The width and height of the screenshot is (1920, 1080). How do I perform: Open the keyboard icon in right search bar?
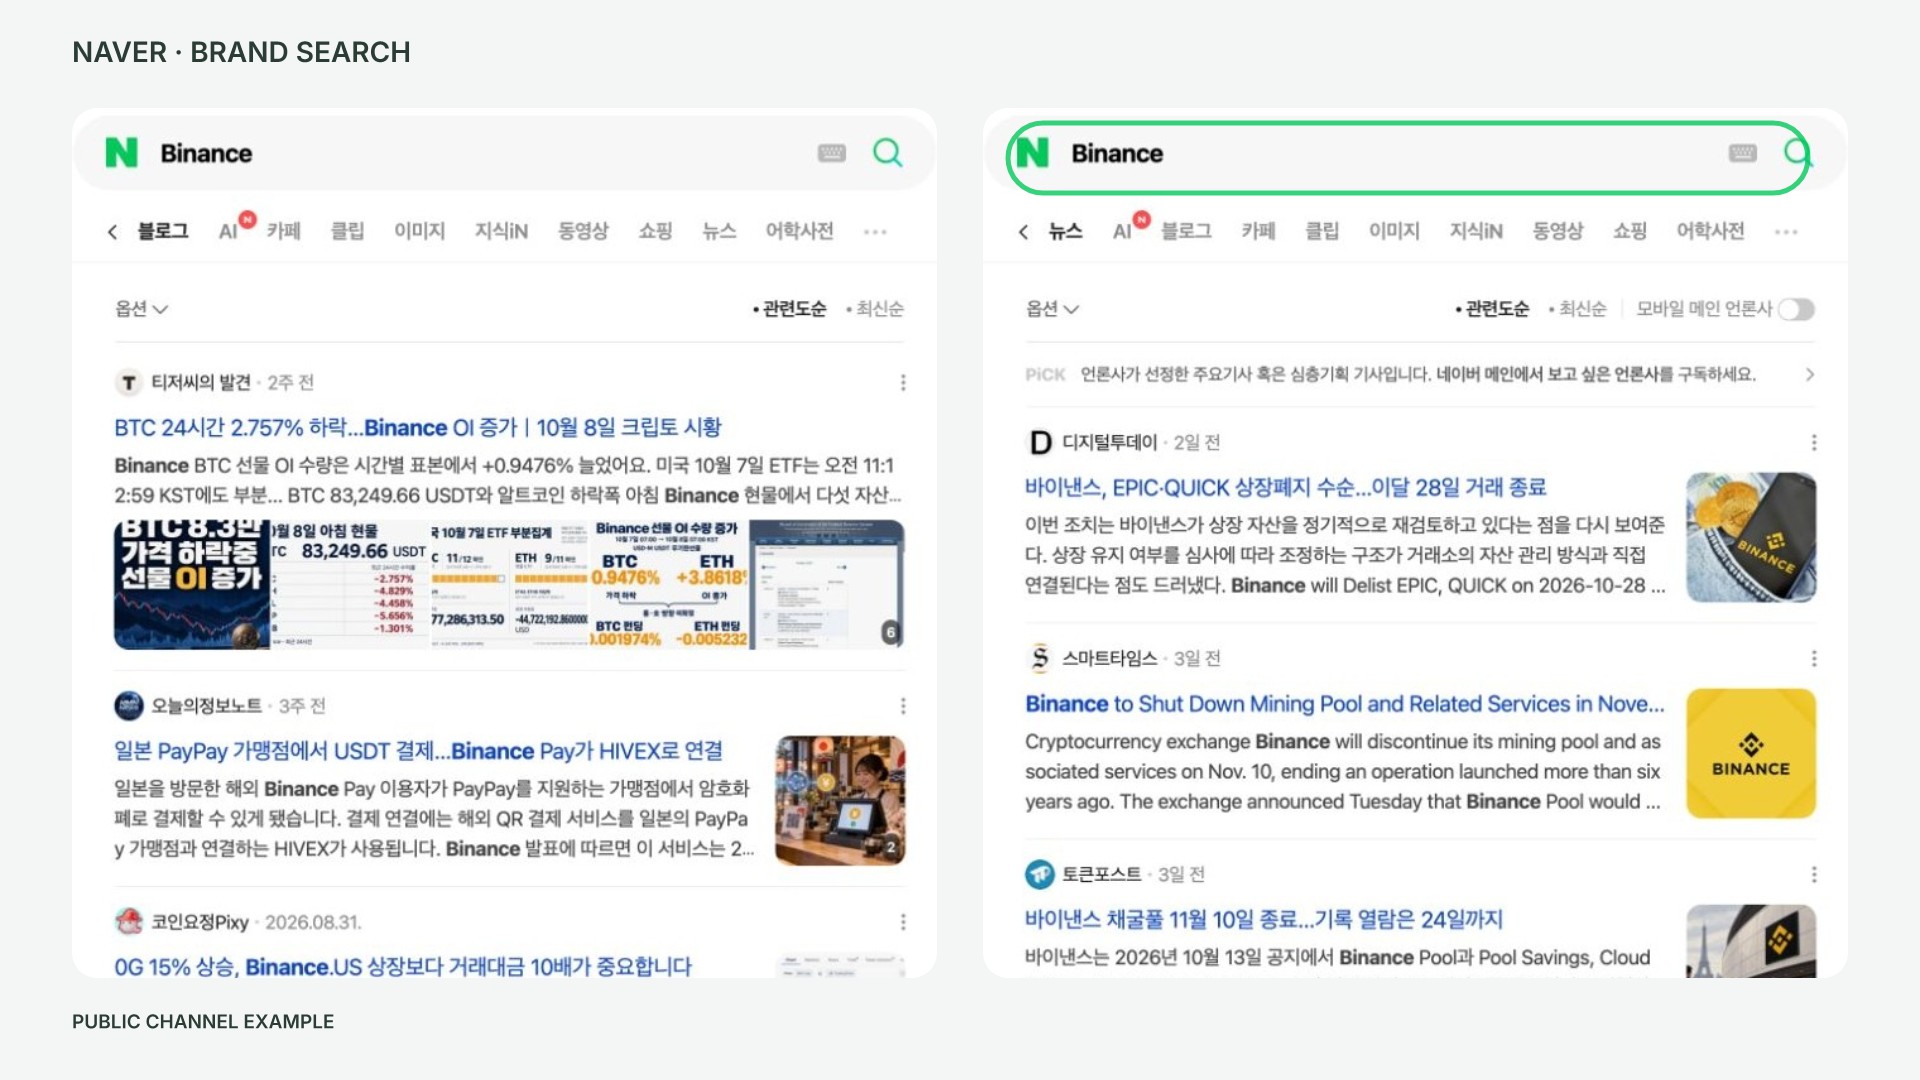(1742, 153)
